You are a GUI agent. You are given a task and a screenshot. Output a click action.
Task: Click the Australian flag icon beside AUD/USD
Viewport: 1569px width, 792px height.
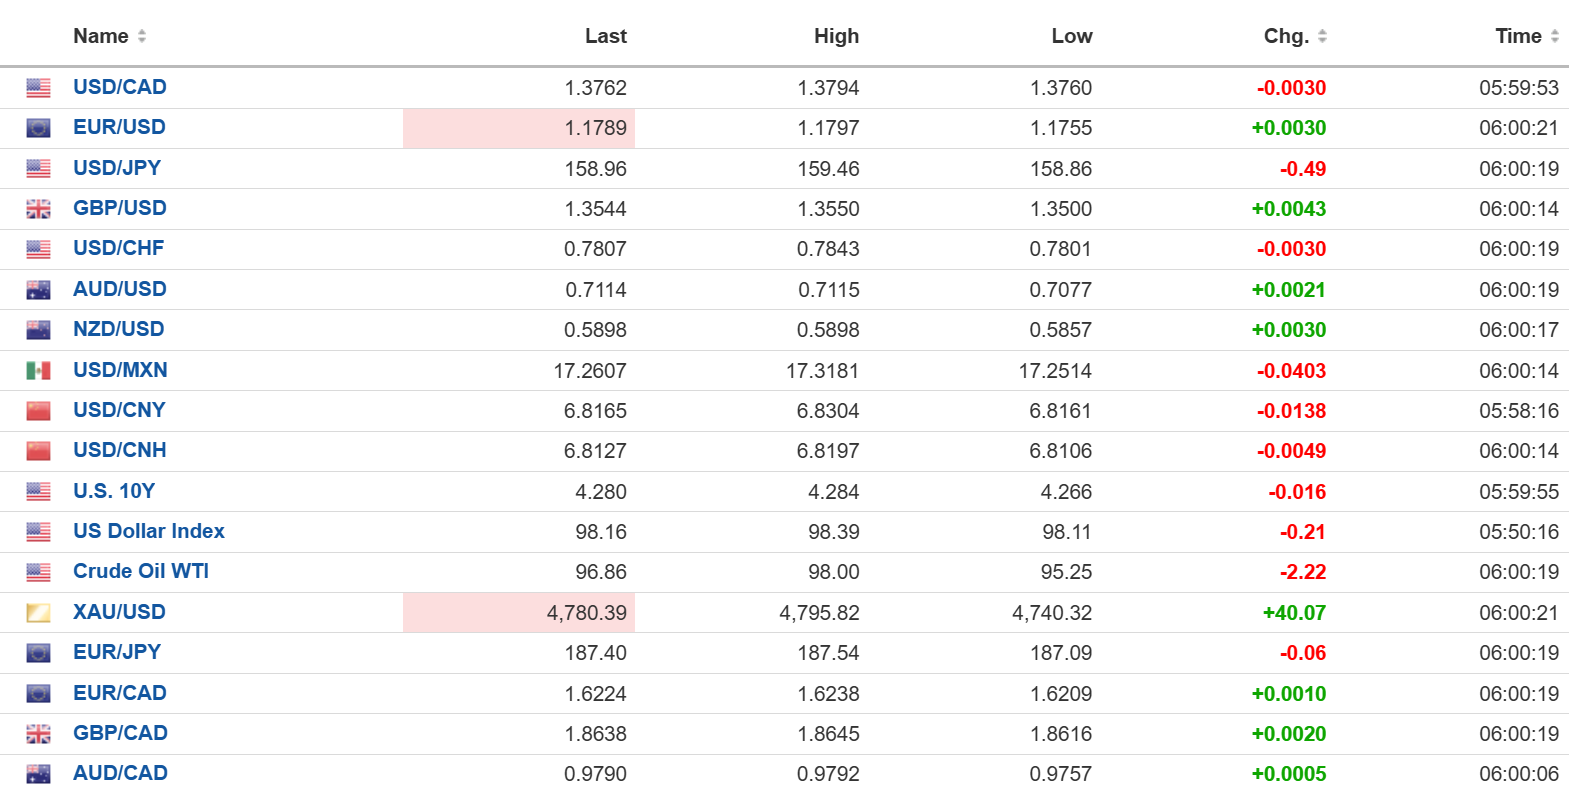pyautogui.click(x=38, y=290)
